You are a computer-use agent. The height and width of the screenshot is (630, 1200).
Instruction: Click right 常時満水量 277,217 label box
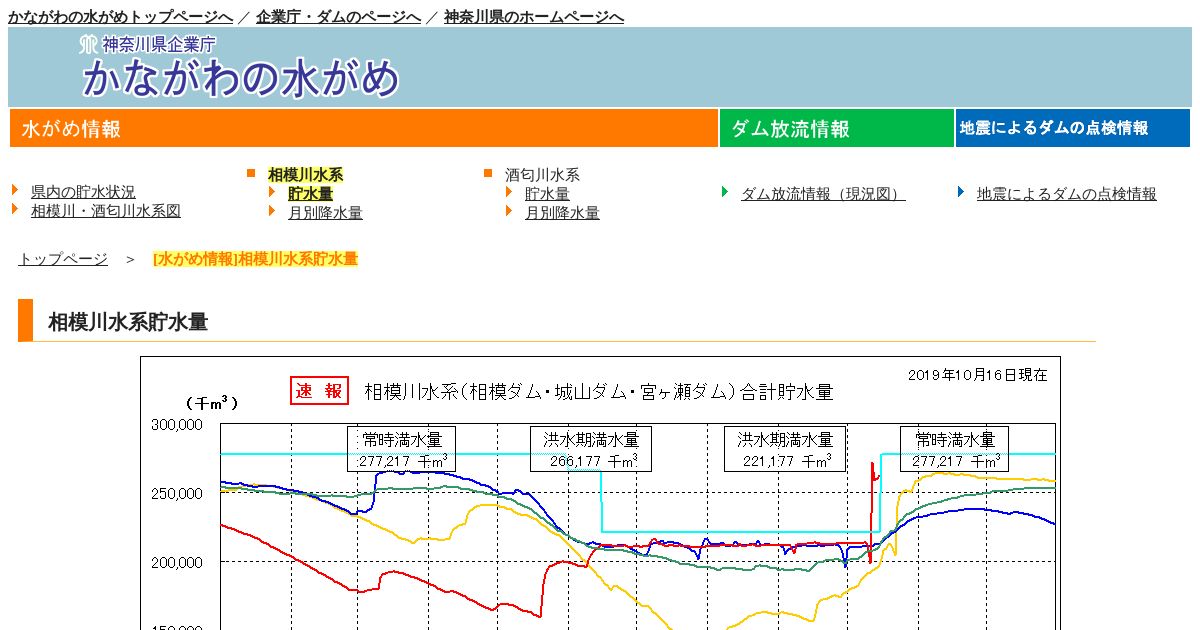[954, 450]
